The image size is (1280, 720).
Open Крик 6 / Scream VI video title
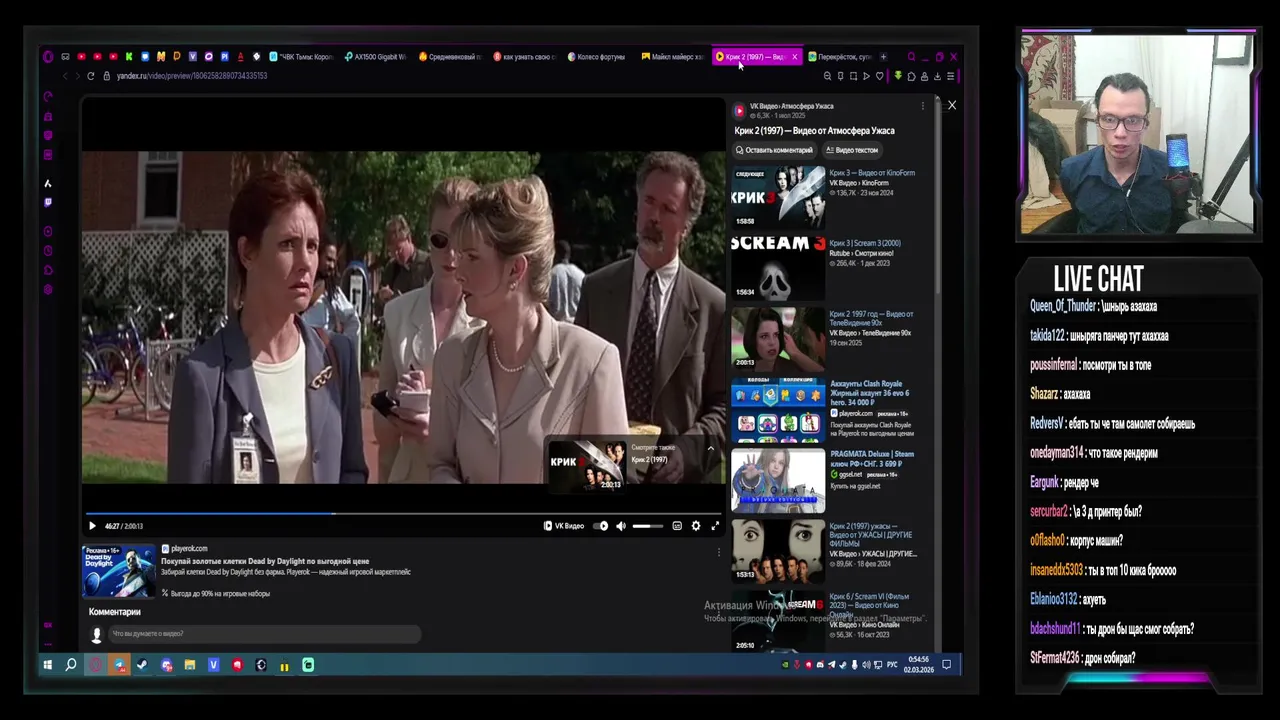click(870, 605)
